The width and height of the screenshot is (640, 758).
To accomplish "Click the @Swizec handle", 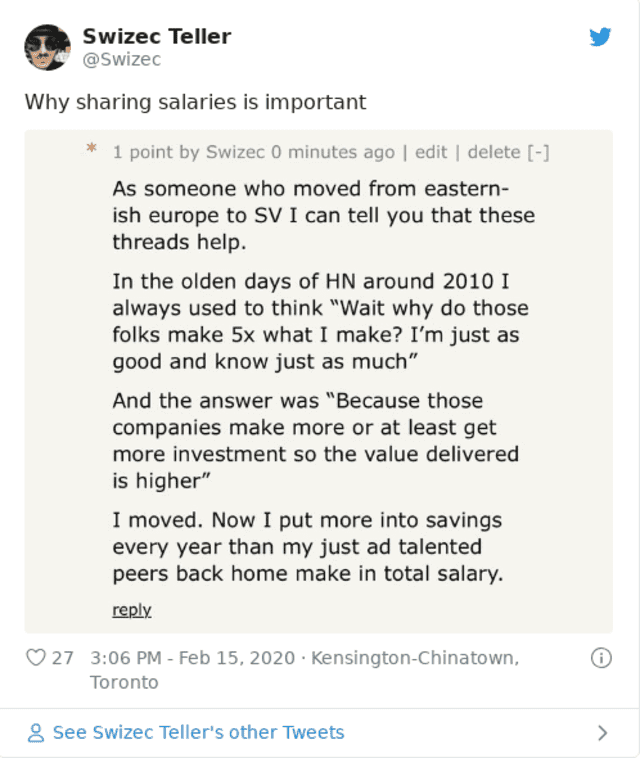I will coord(121,60).
